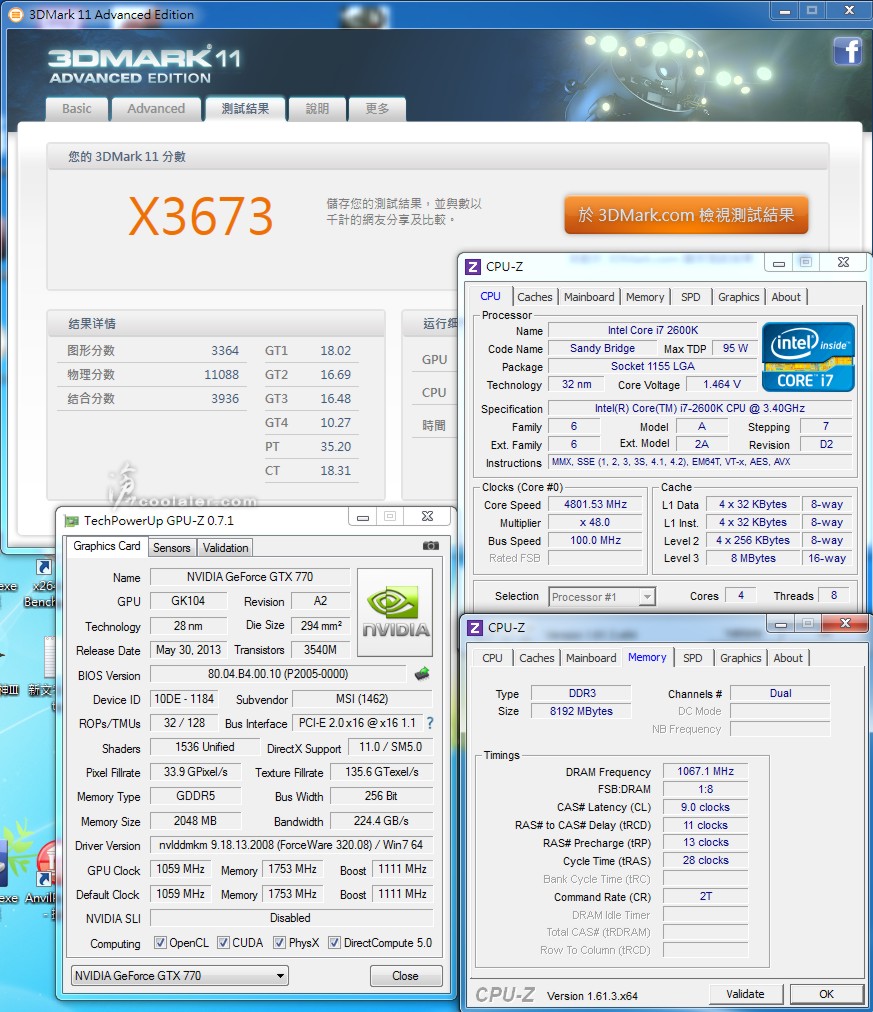Click the NVIDIA logo in GPU-Z
Image resolution: width=873 pixels, height=1012 pixels.
[395, 612]
